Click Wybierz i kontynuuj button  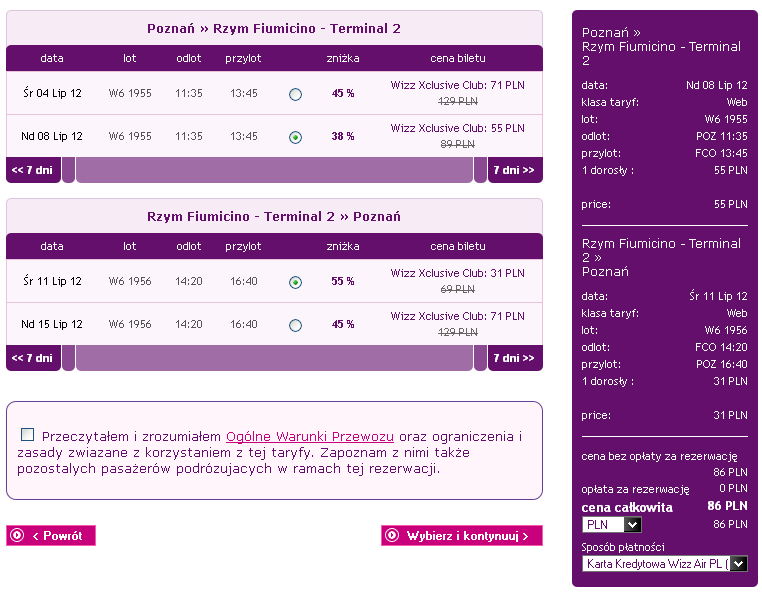(462, 536)
